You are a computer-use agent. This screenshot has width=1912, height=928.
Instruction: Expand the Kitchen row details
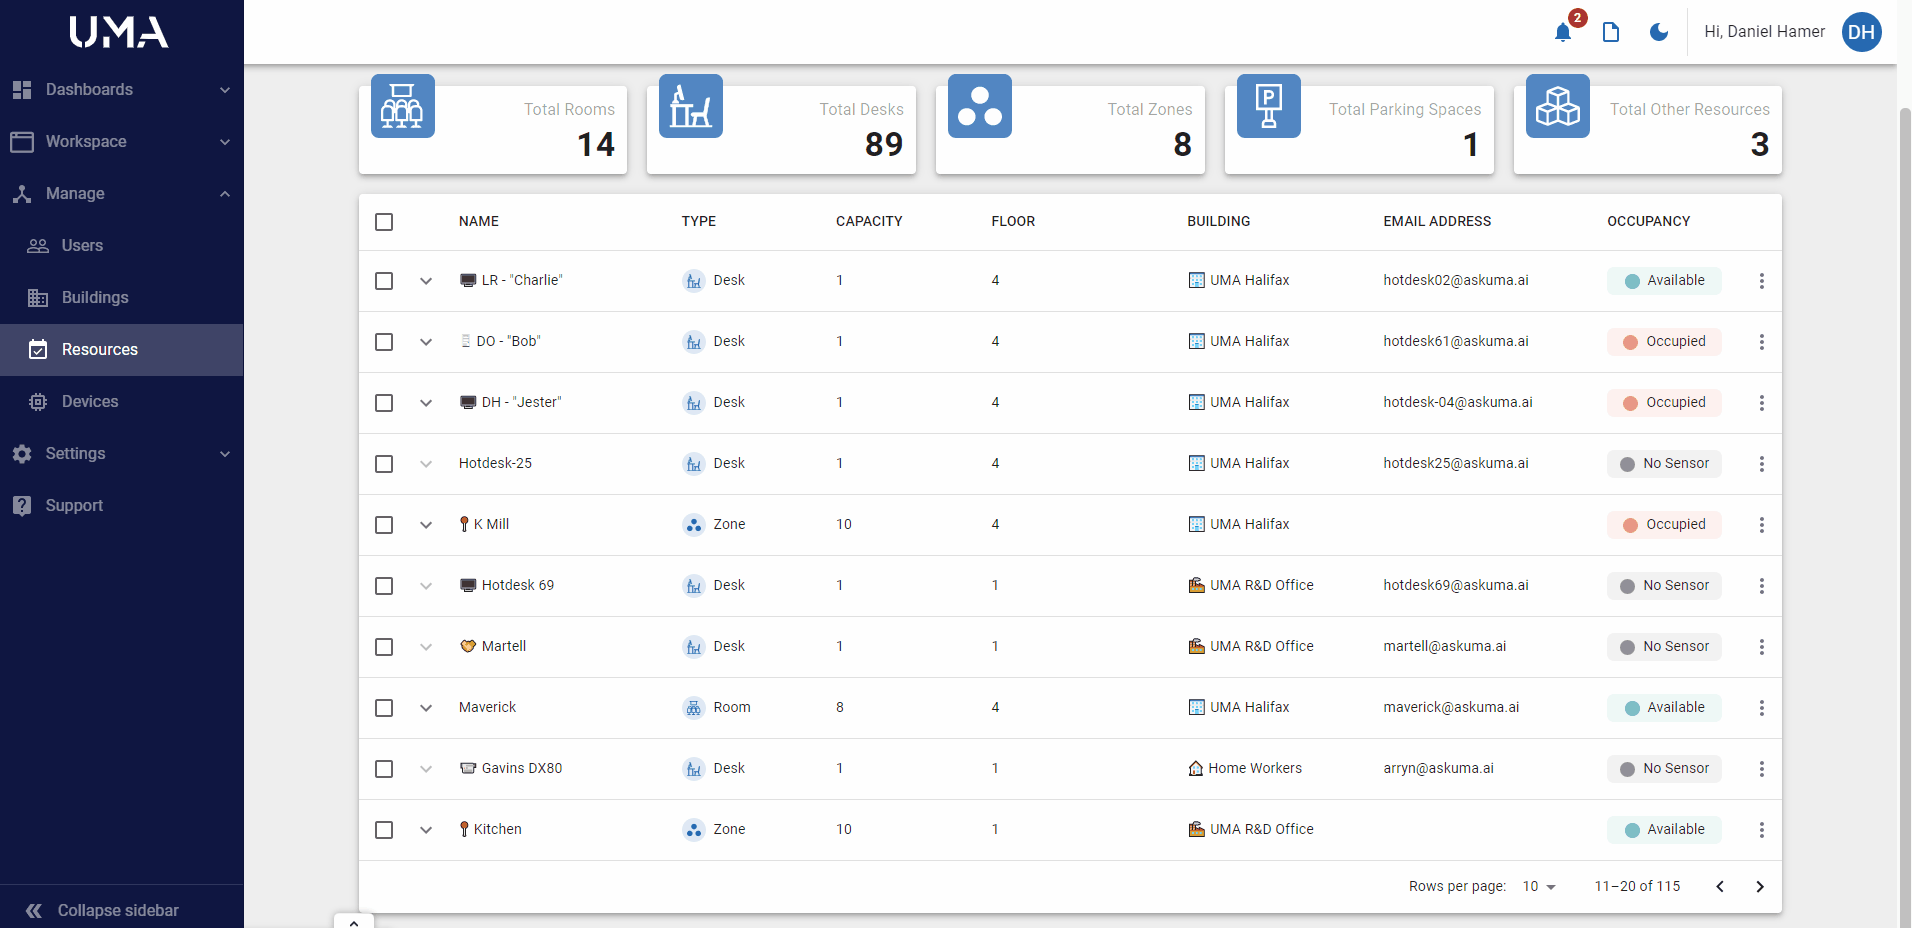click(x=426, y=830)
